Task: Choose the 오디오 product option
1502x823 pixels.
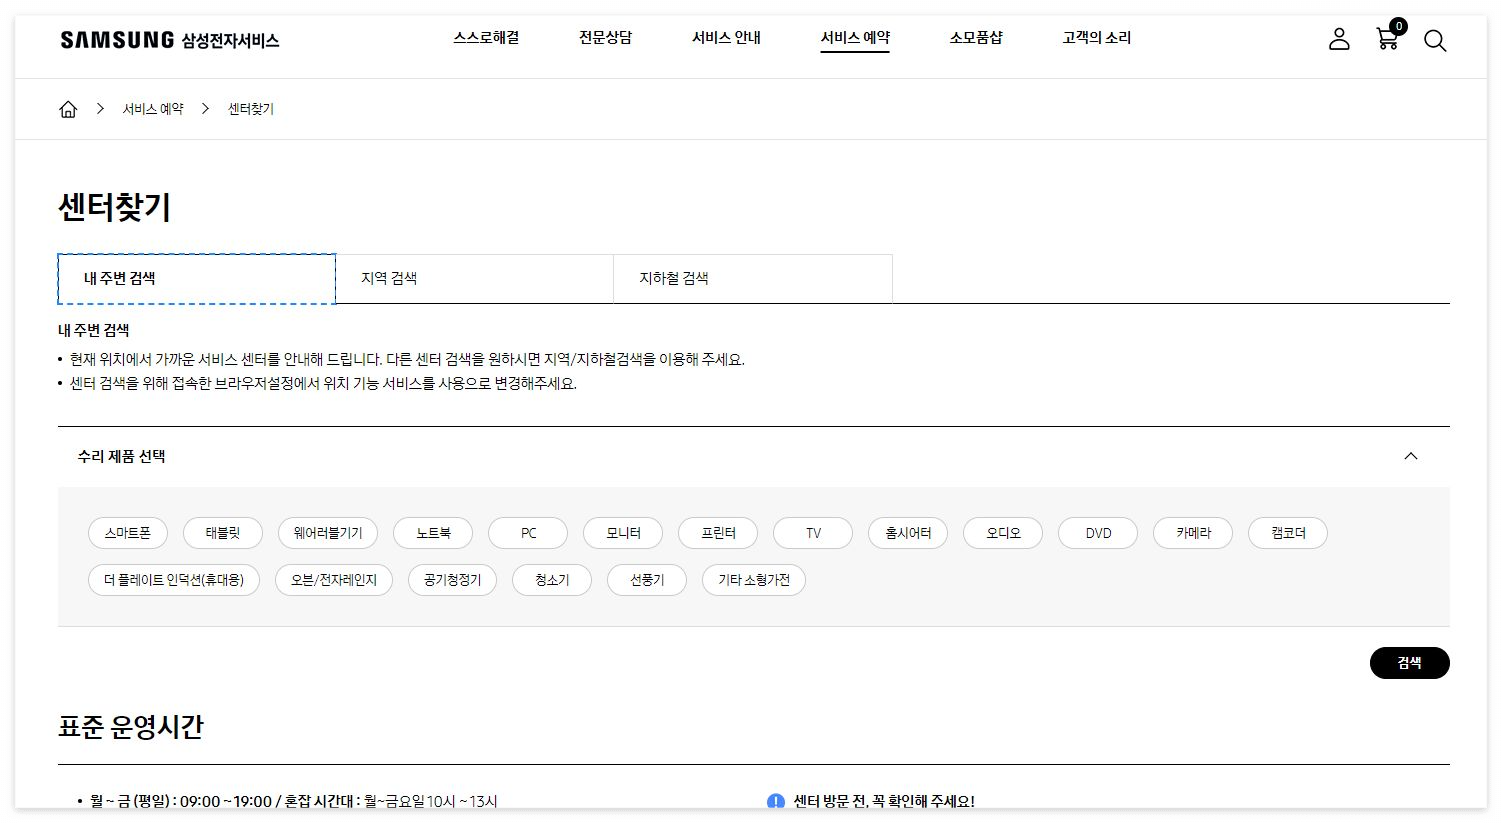Action: [x=1003, y=533]
